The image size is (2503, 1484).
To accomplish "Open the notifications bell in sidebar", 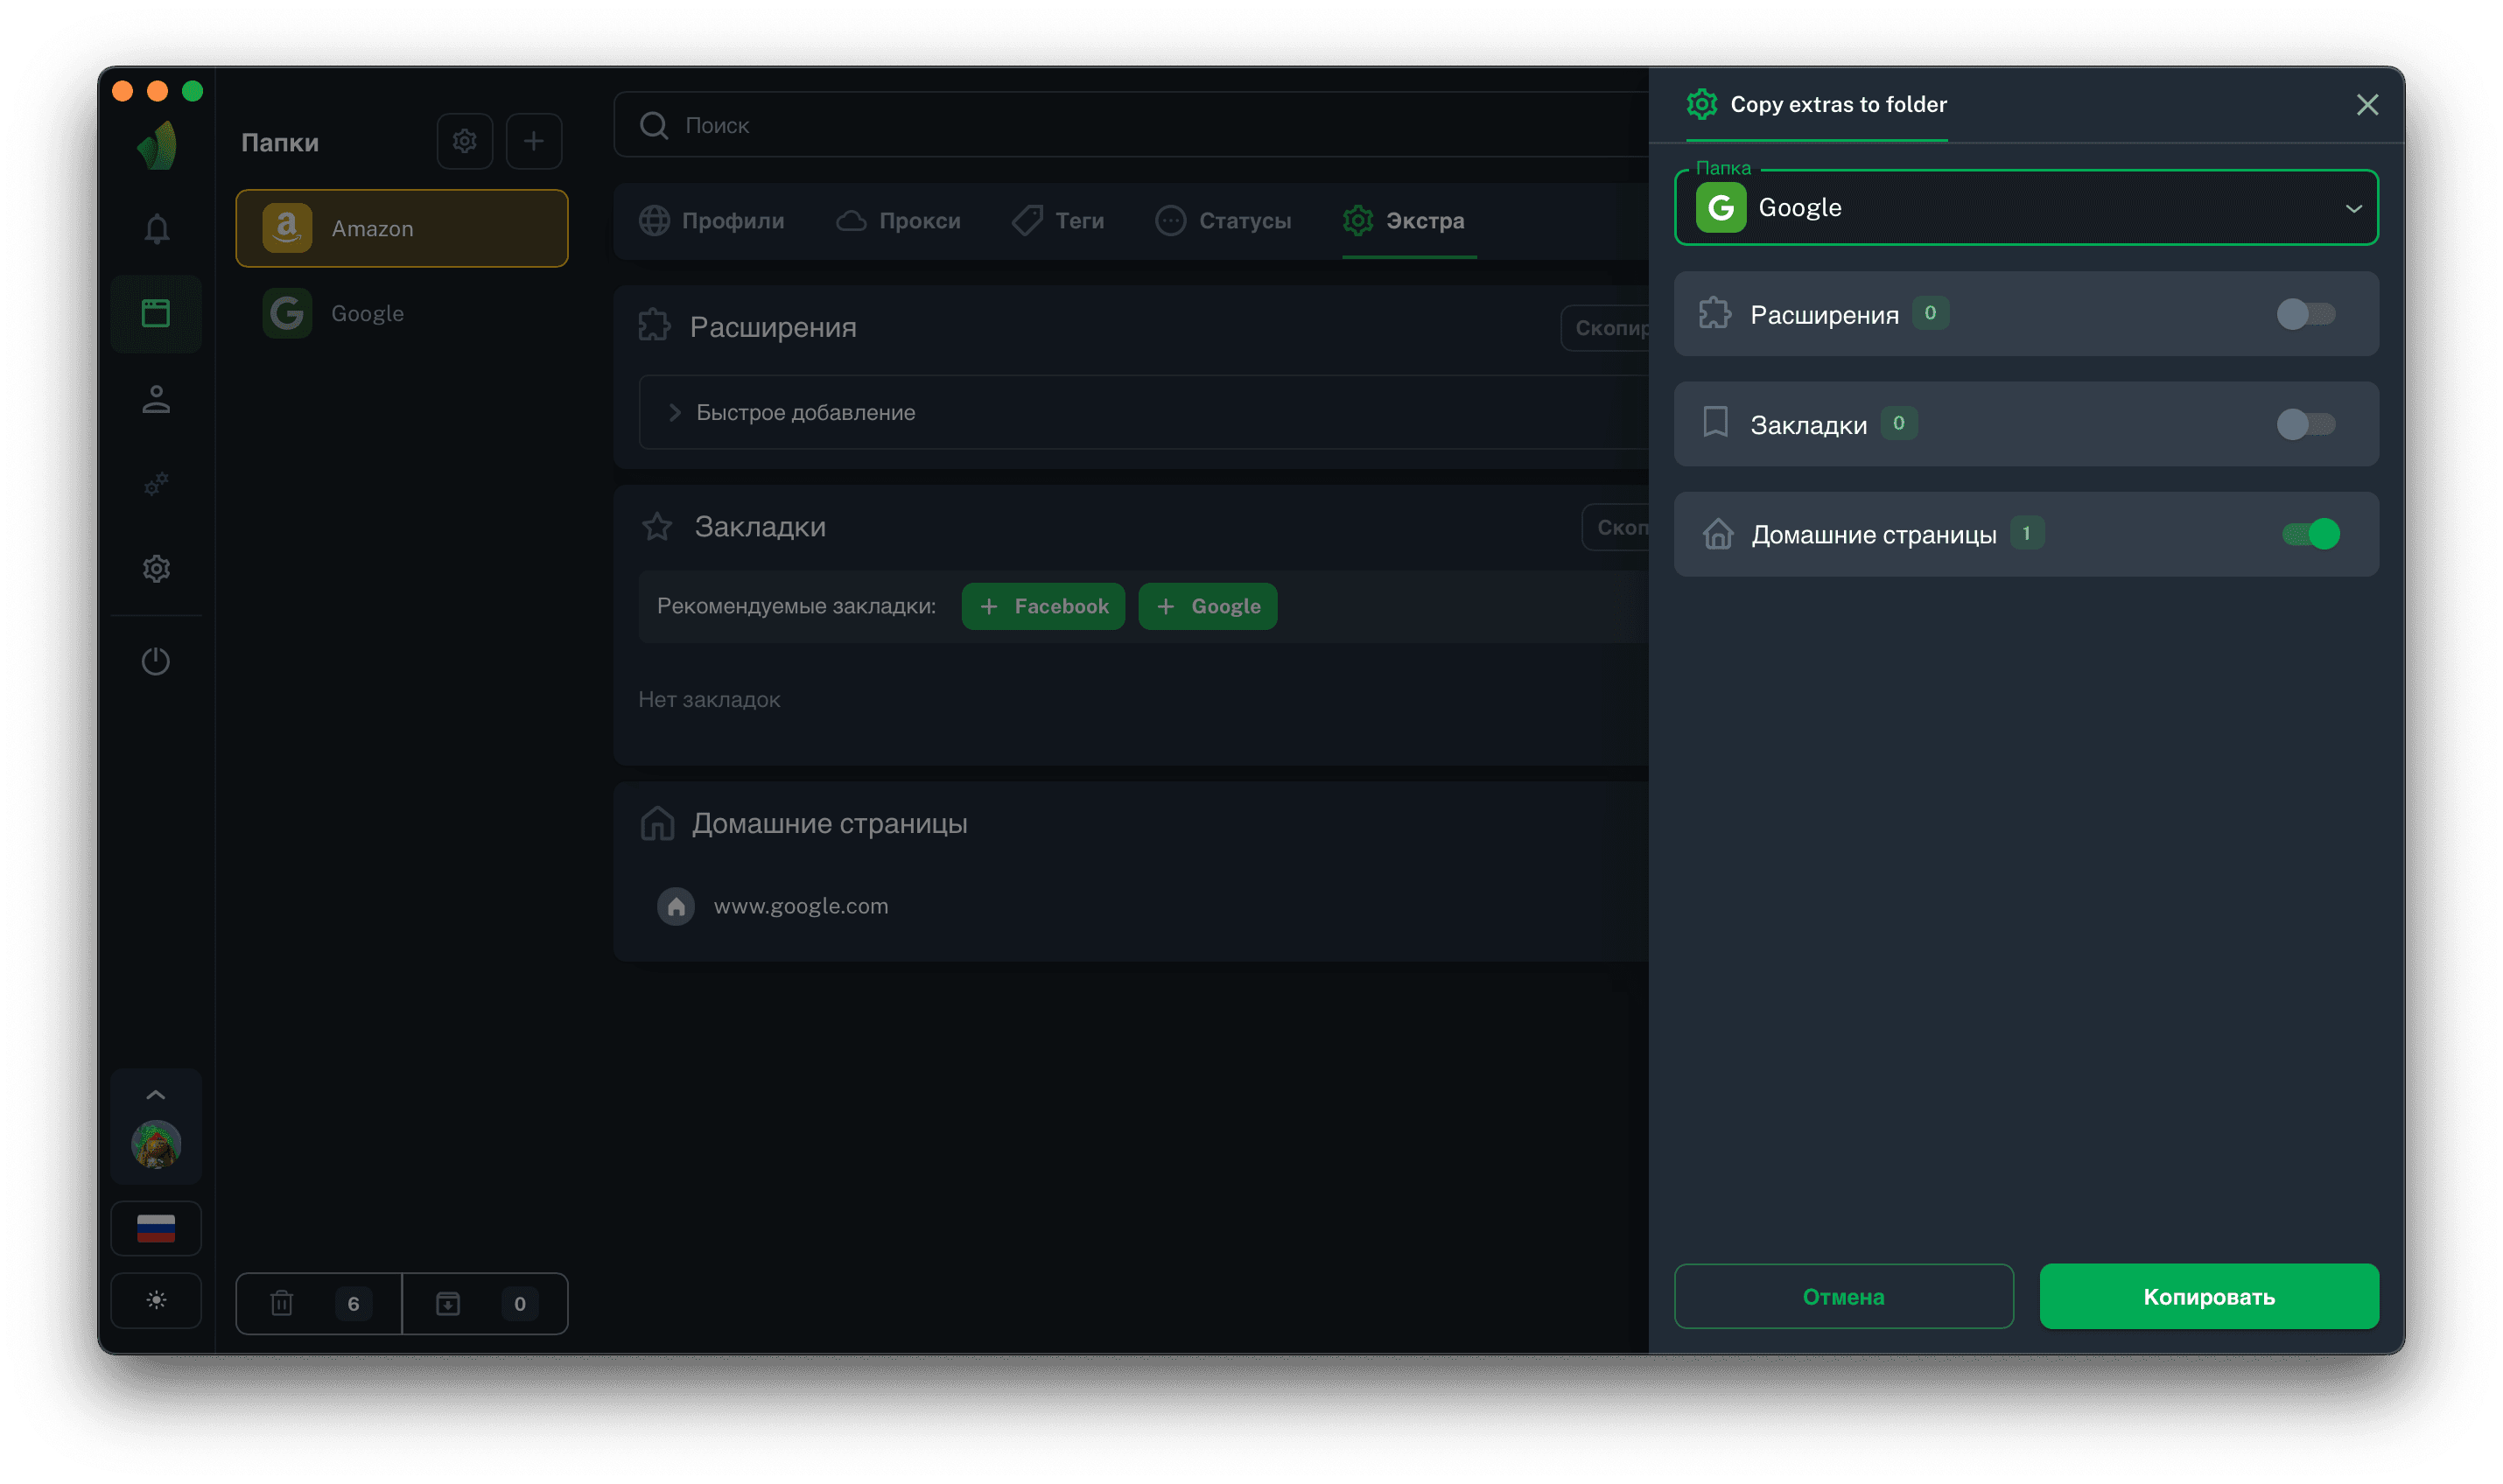I will click(156, 229).
